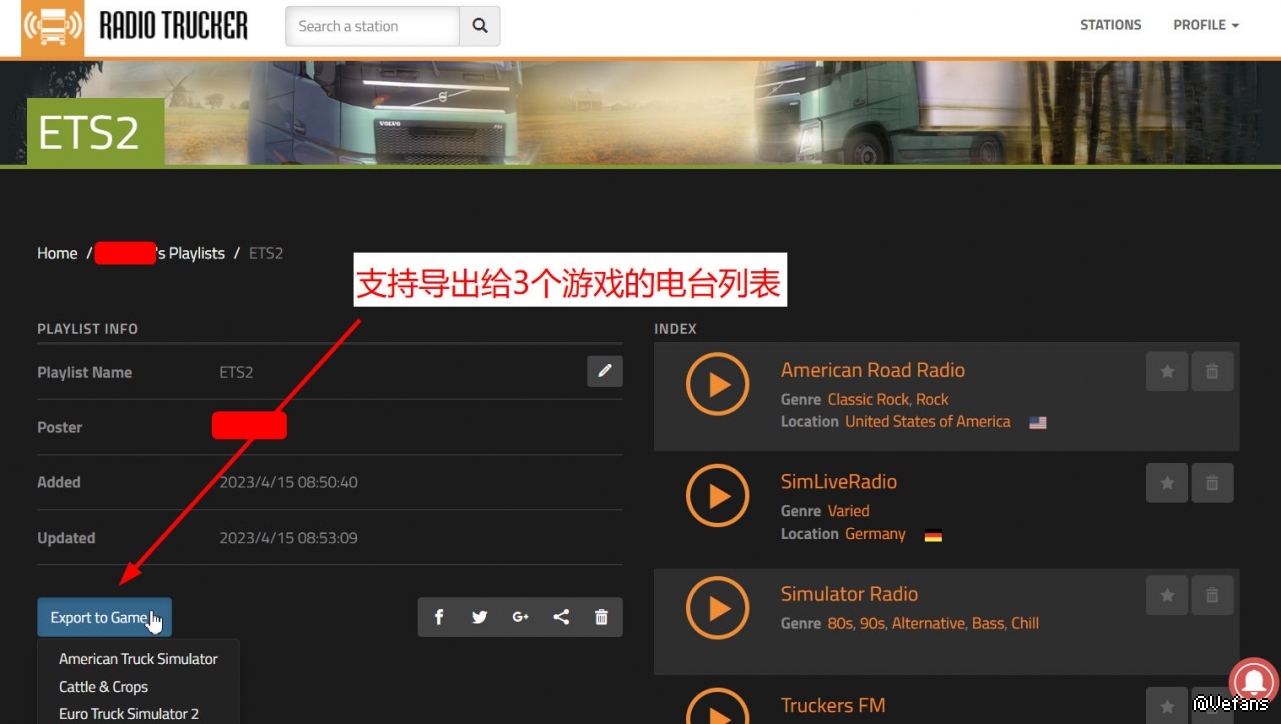Play Simulator Radio station
Screen dimensions: 1281x724
tap(718, 608)
